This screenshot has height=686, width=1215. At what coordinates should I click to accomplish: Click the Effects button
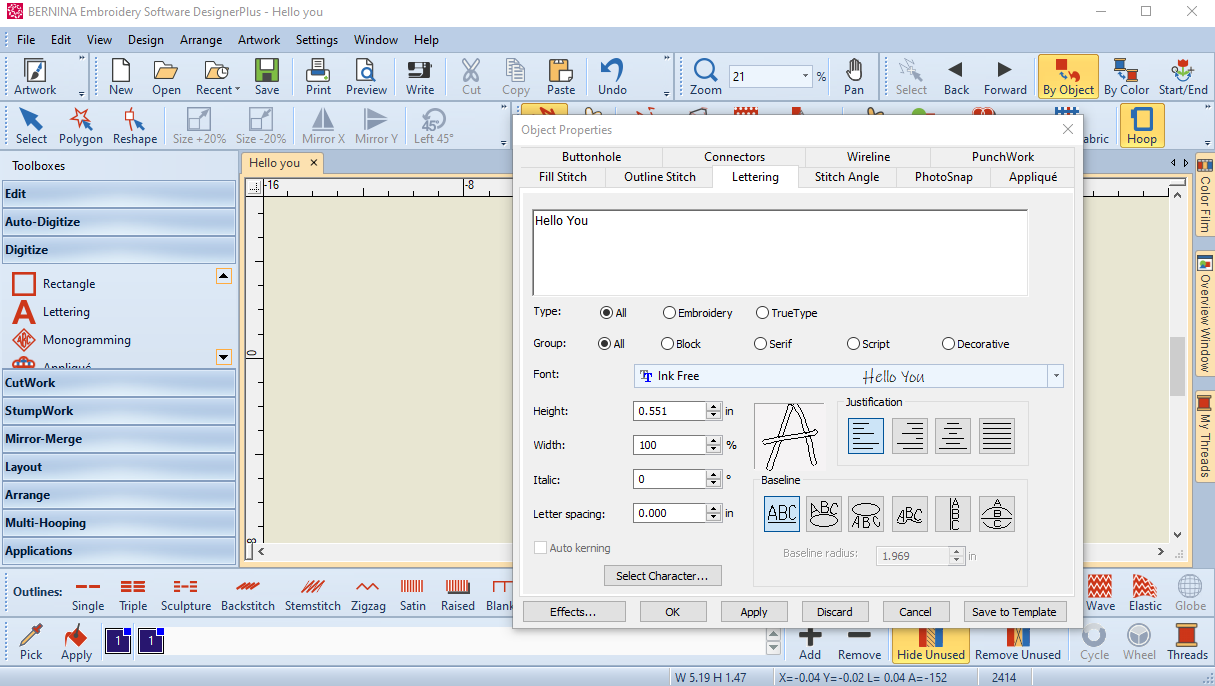[574, 612]
